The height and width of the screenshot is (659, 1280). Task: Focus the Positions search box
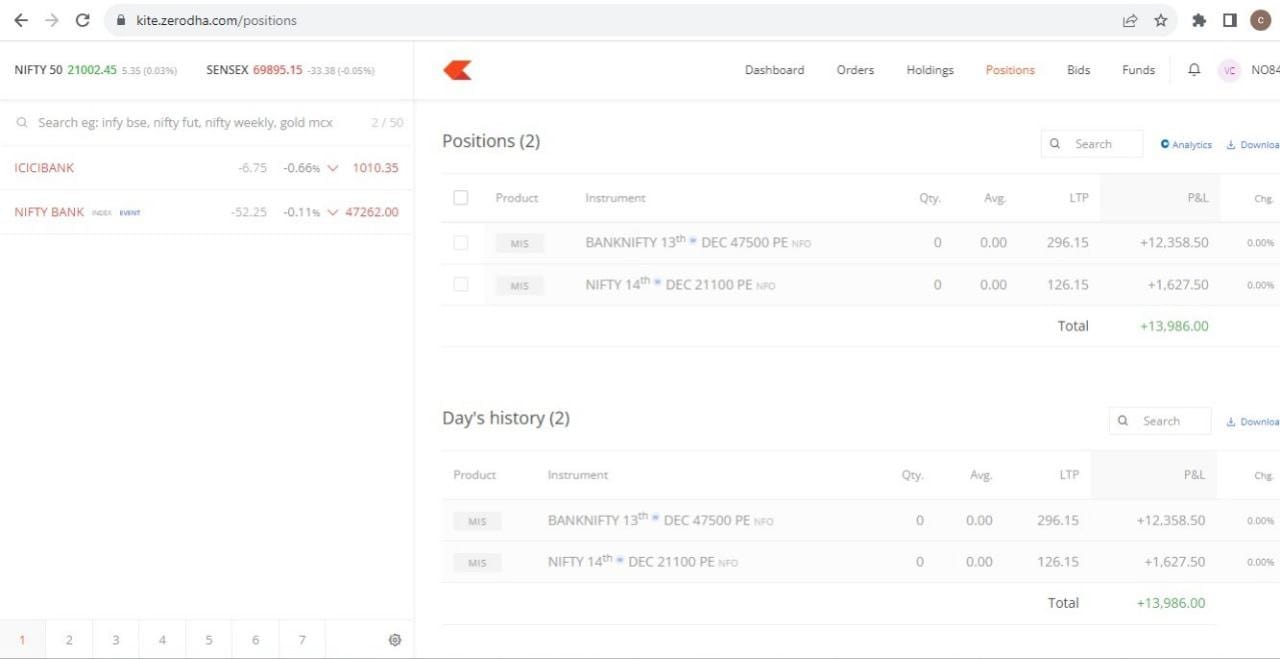pyautogui.click(x=1092, y=144)
